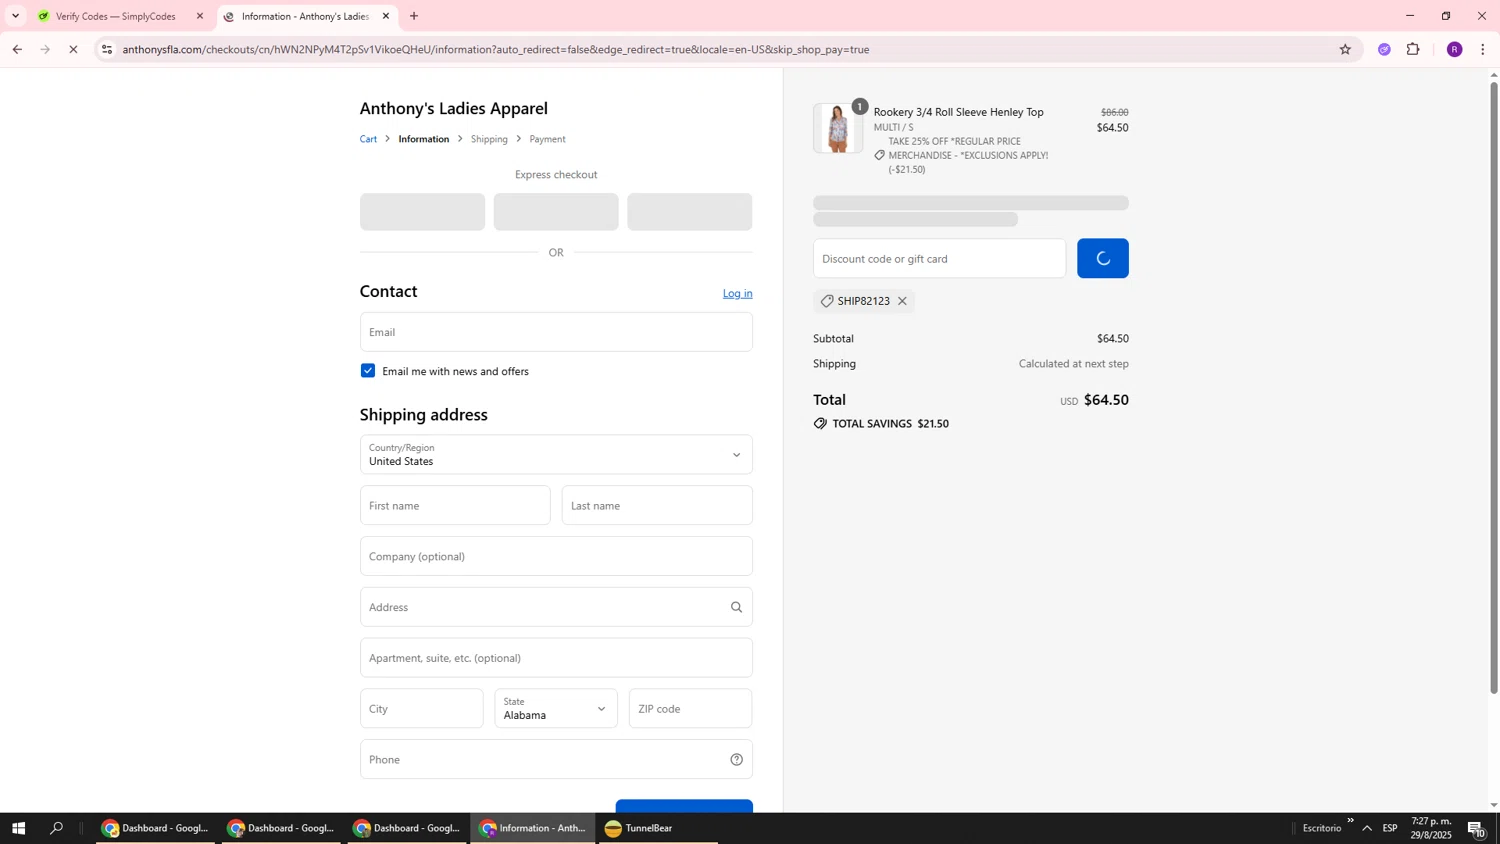Viewport: 1500px width, 844px height.
Task: Stop page loading button
Action: tap(73, 49)
